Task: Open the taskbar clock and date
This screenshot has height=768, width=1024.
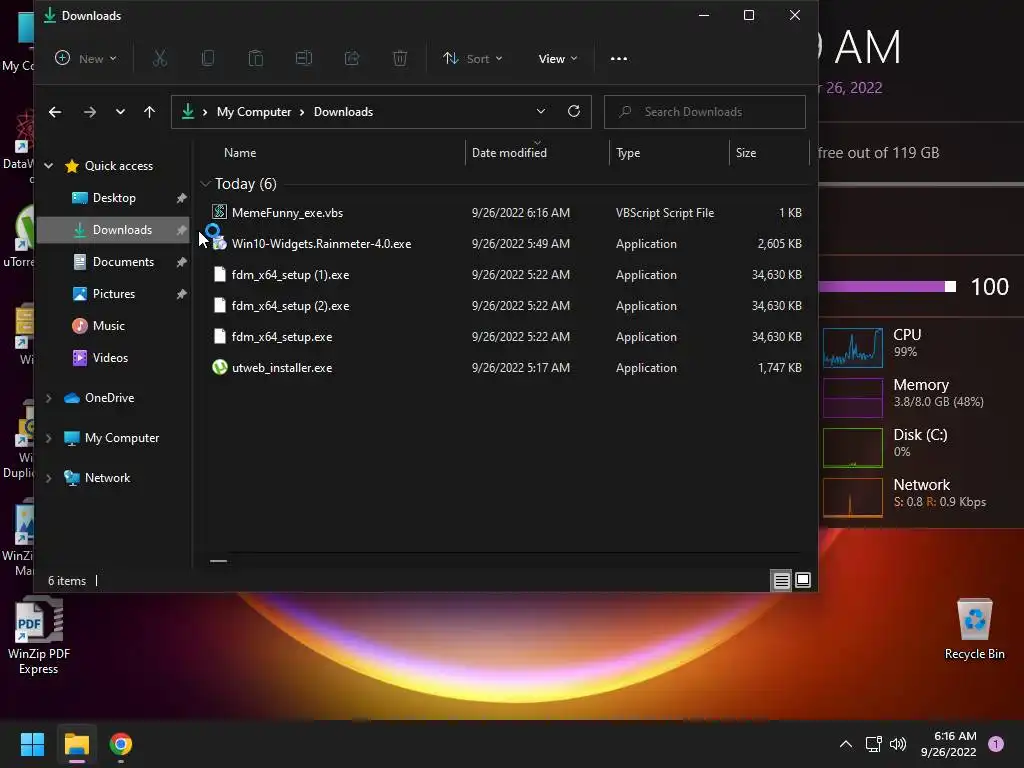Action: [948, 744]
